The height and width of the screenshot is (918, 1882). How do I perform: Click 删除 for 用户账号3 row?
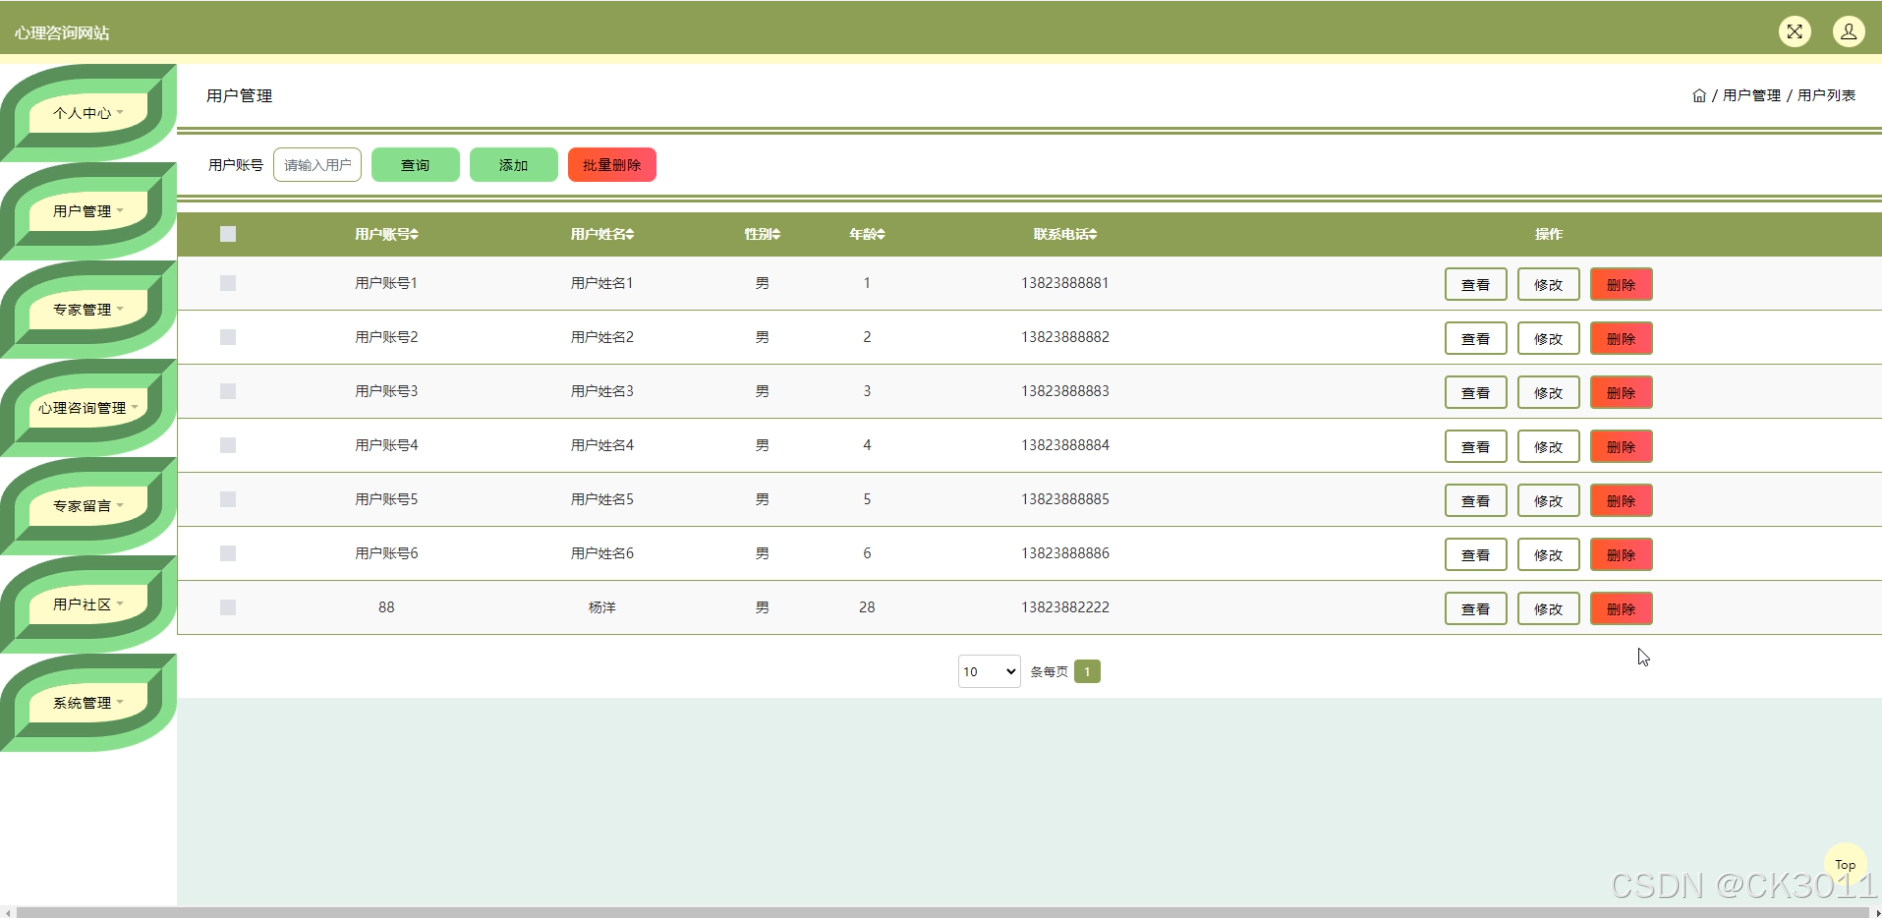[1621, 392]
